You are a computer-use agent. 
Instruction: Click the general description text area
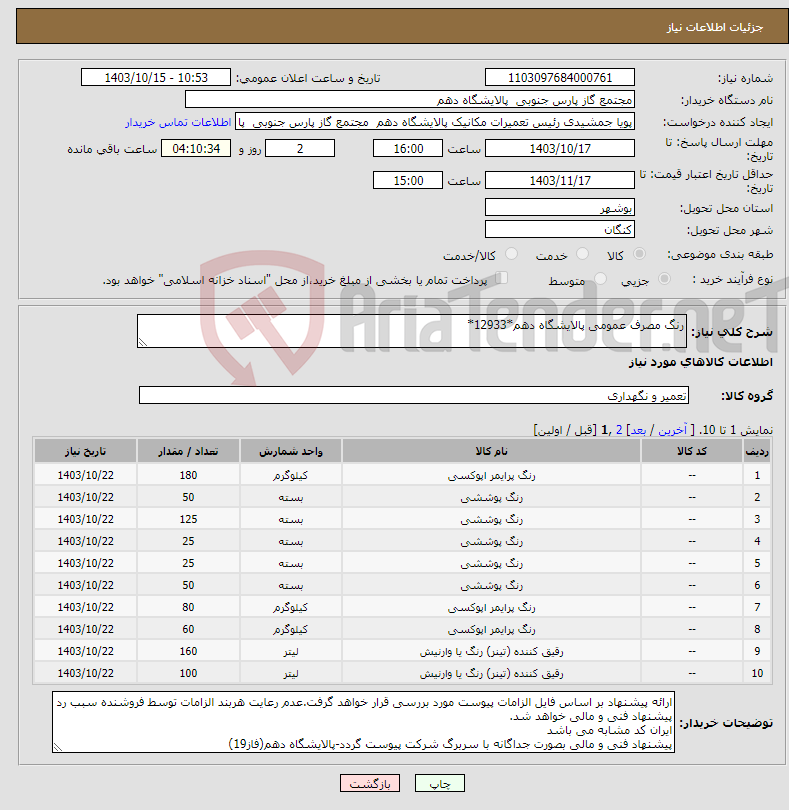point(412,331)
